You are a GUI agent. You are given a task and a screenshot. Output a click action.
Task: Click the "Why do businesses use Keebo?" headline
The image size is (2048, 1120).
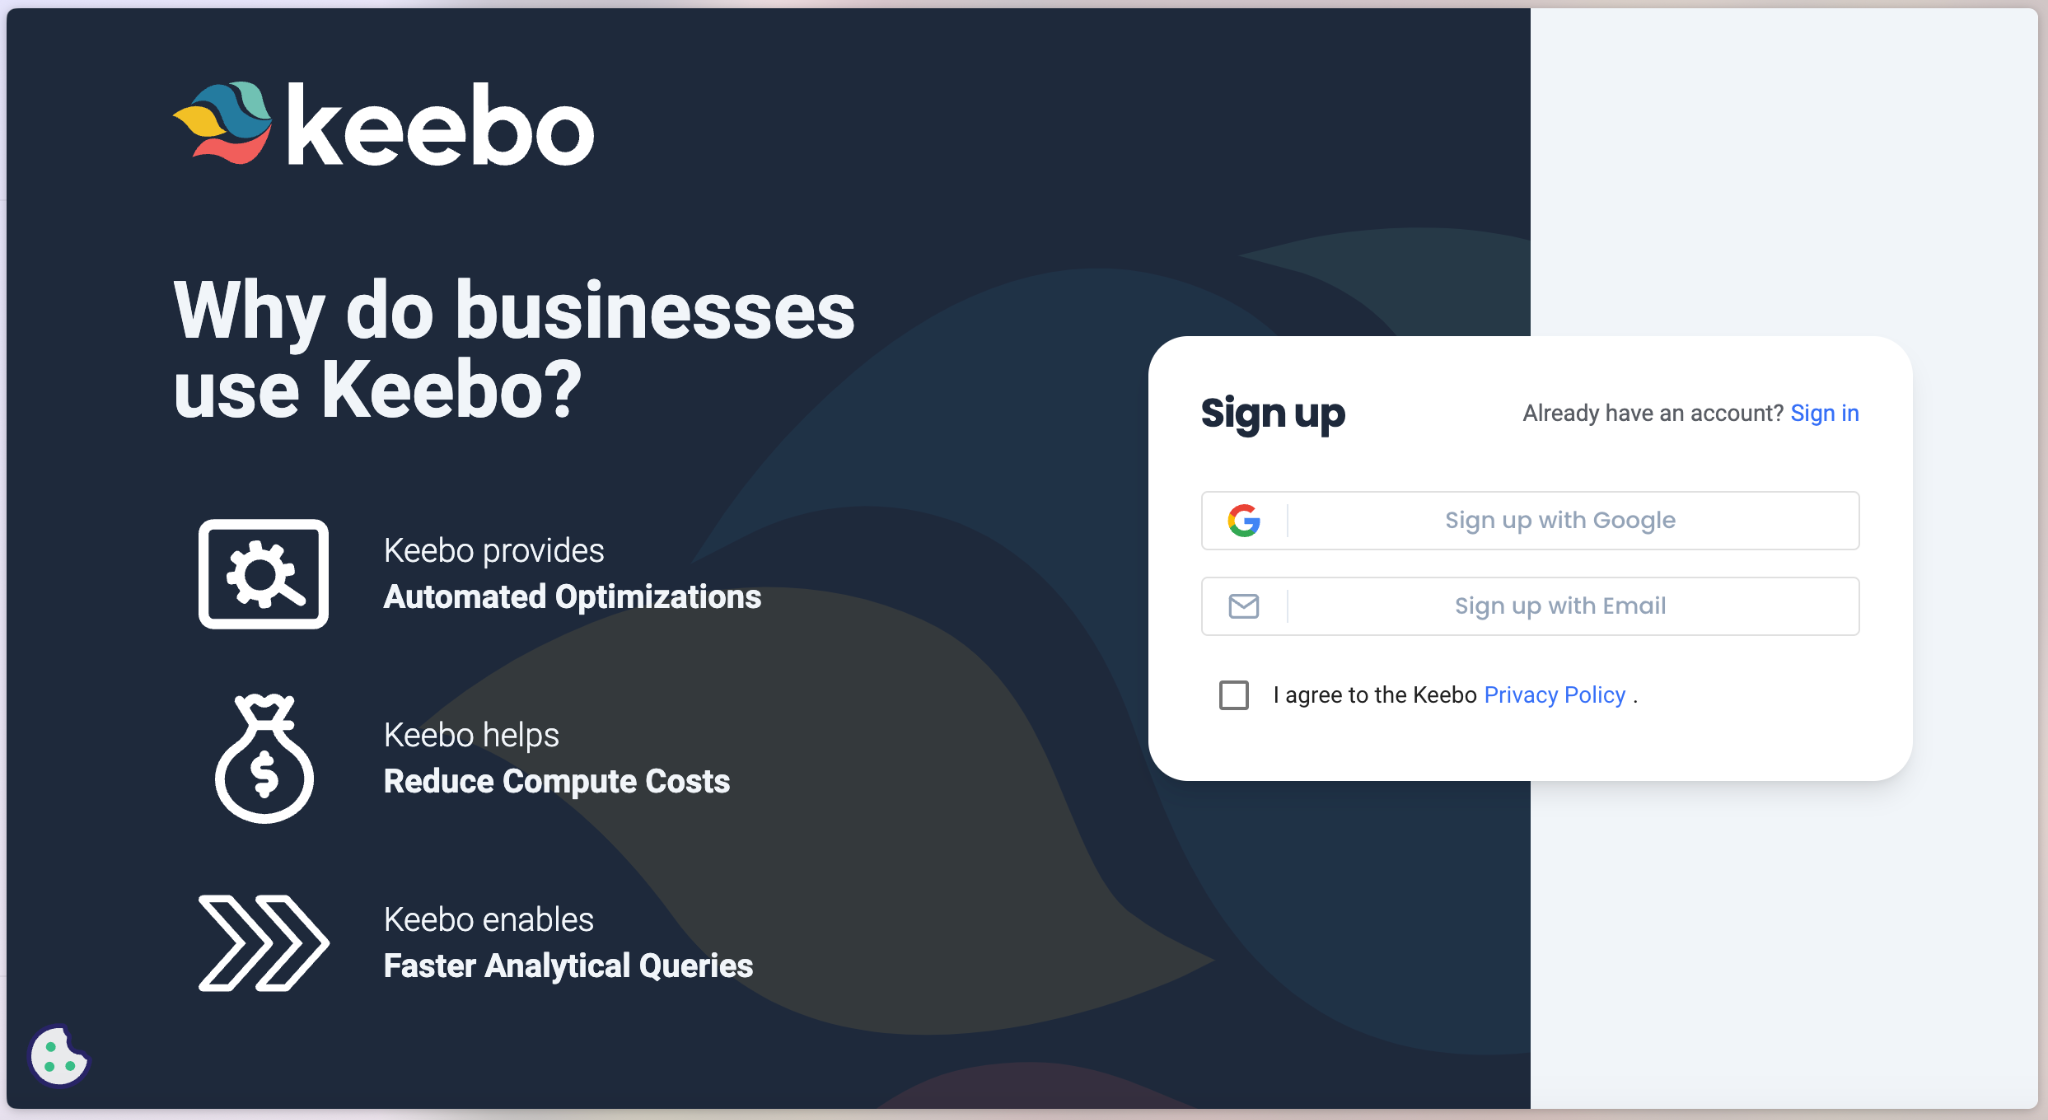(x=514, y=349)
